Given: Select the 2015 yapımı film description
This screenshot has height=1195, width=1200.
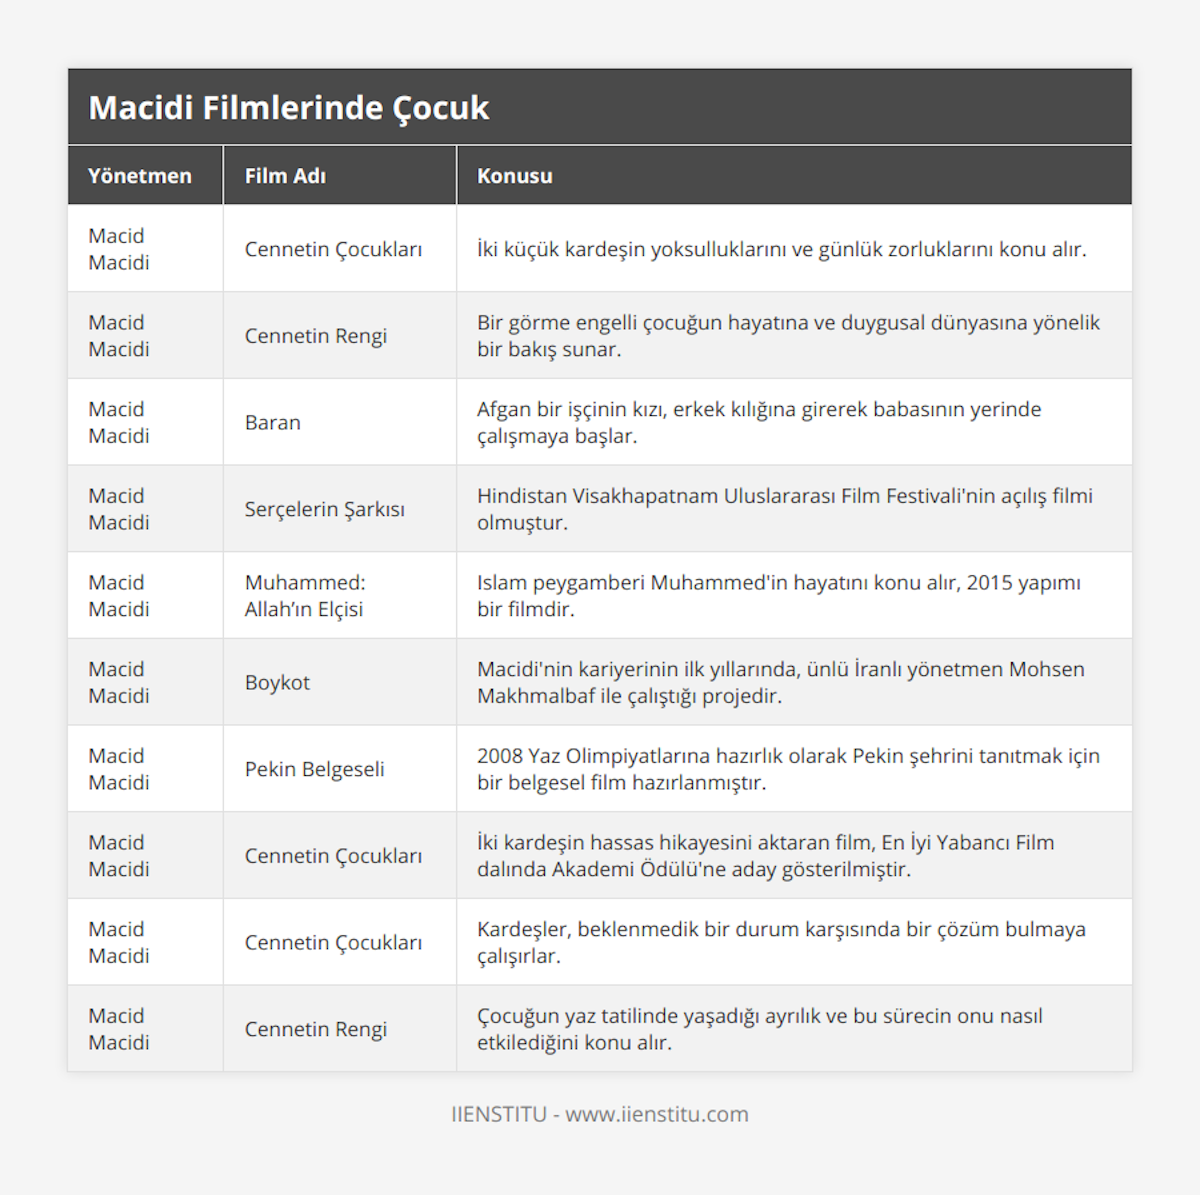Looking at the screenshot, I should tap(778, 596).
